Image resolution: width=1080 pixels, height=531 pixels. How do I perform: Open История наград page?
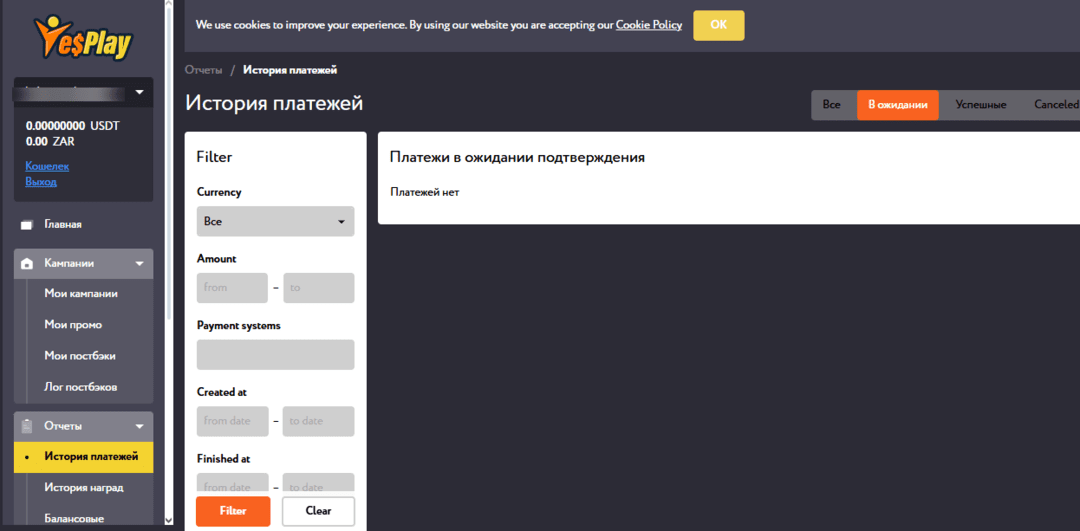click(x=83, y=488)
